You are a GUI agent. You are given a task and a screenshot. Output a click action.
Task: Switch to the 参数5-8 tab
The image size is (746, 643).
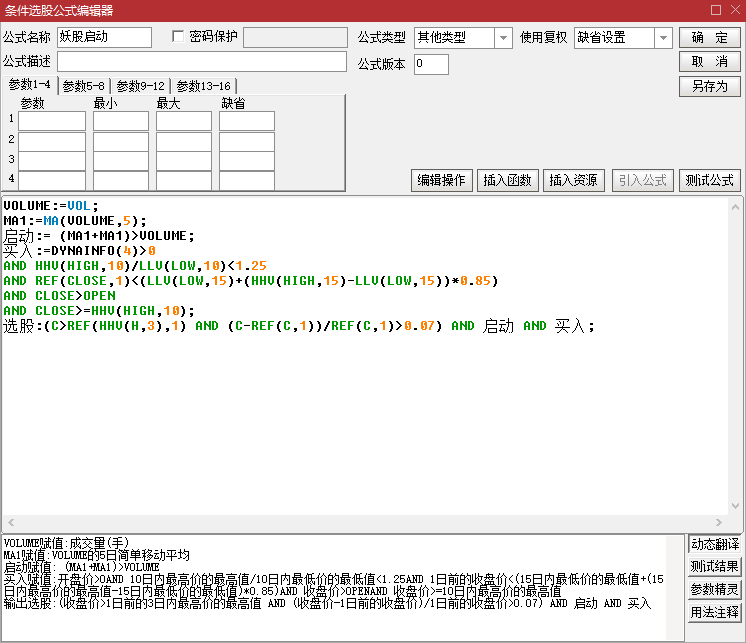[83, 86]
